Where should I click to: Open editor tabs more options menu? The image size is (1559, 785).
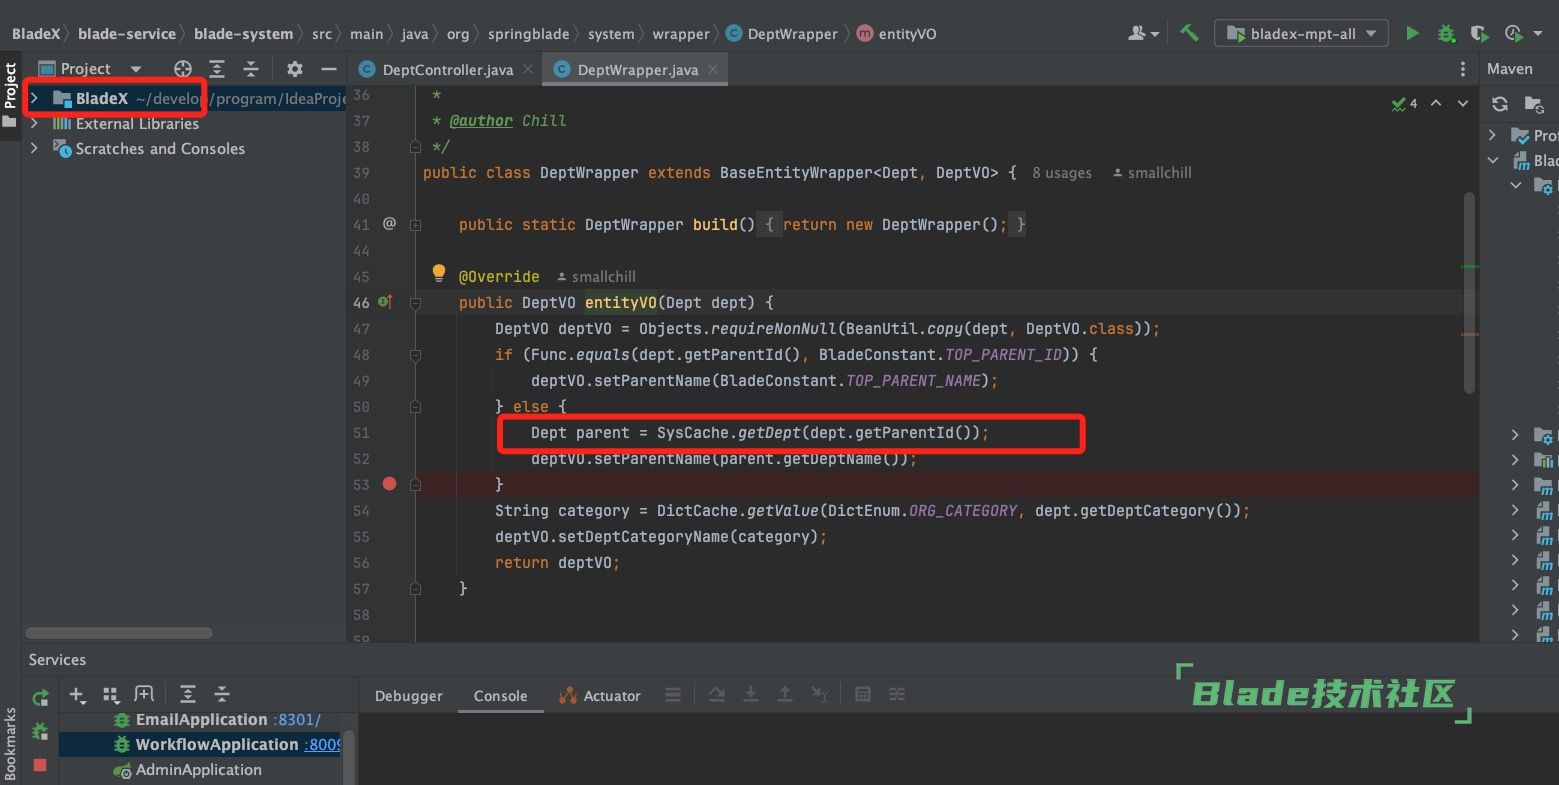(x=1462, y=69)
